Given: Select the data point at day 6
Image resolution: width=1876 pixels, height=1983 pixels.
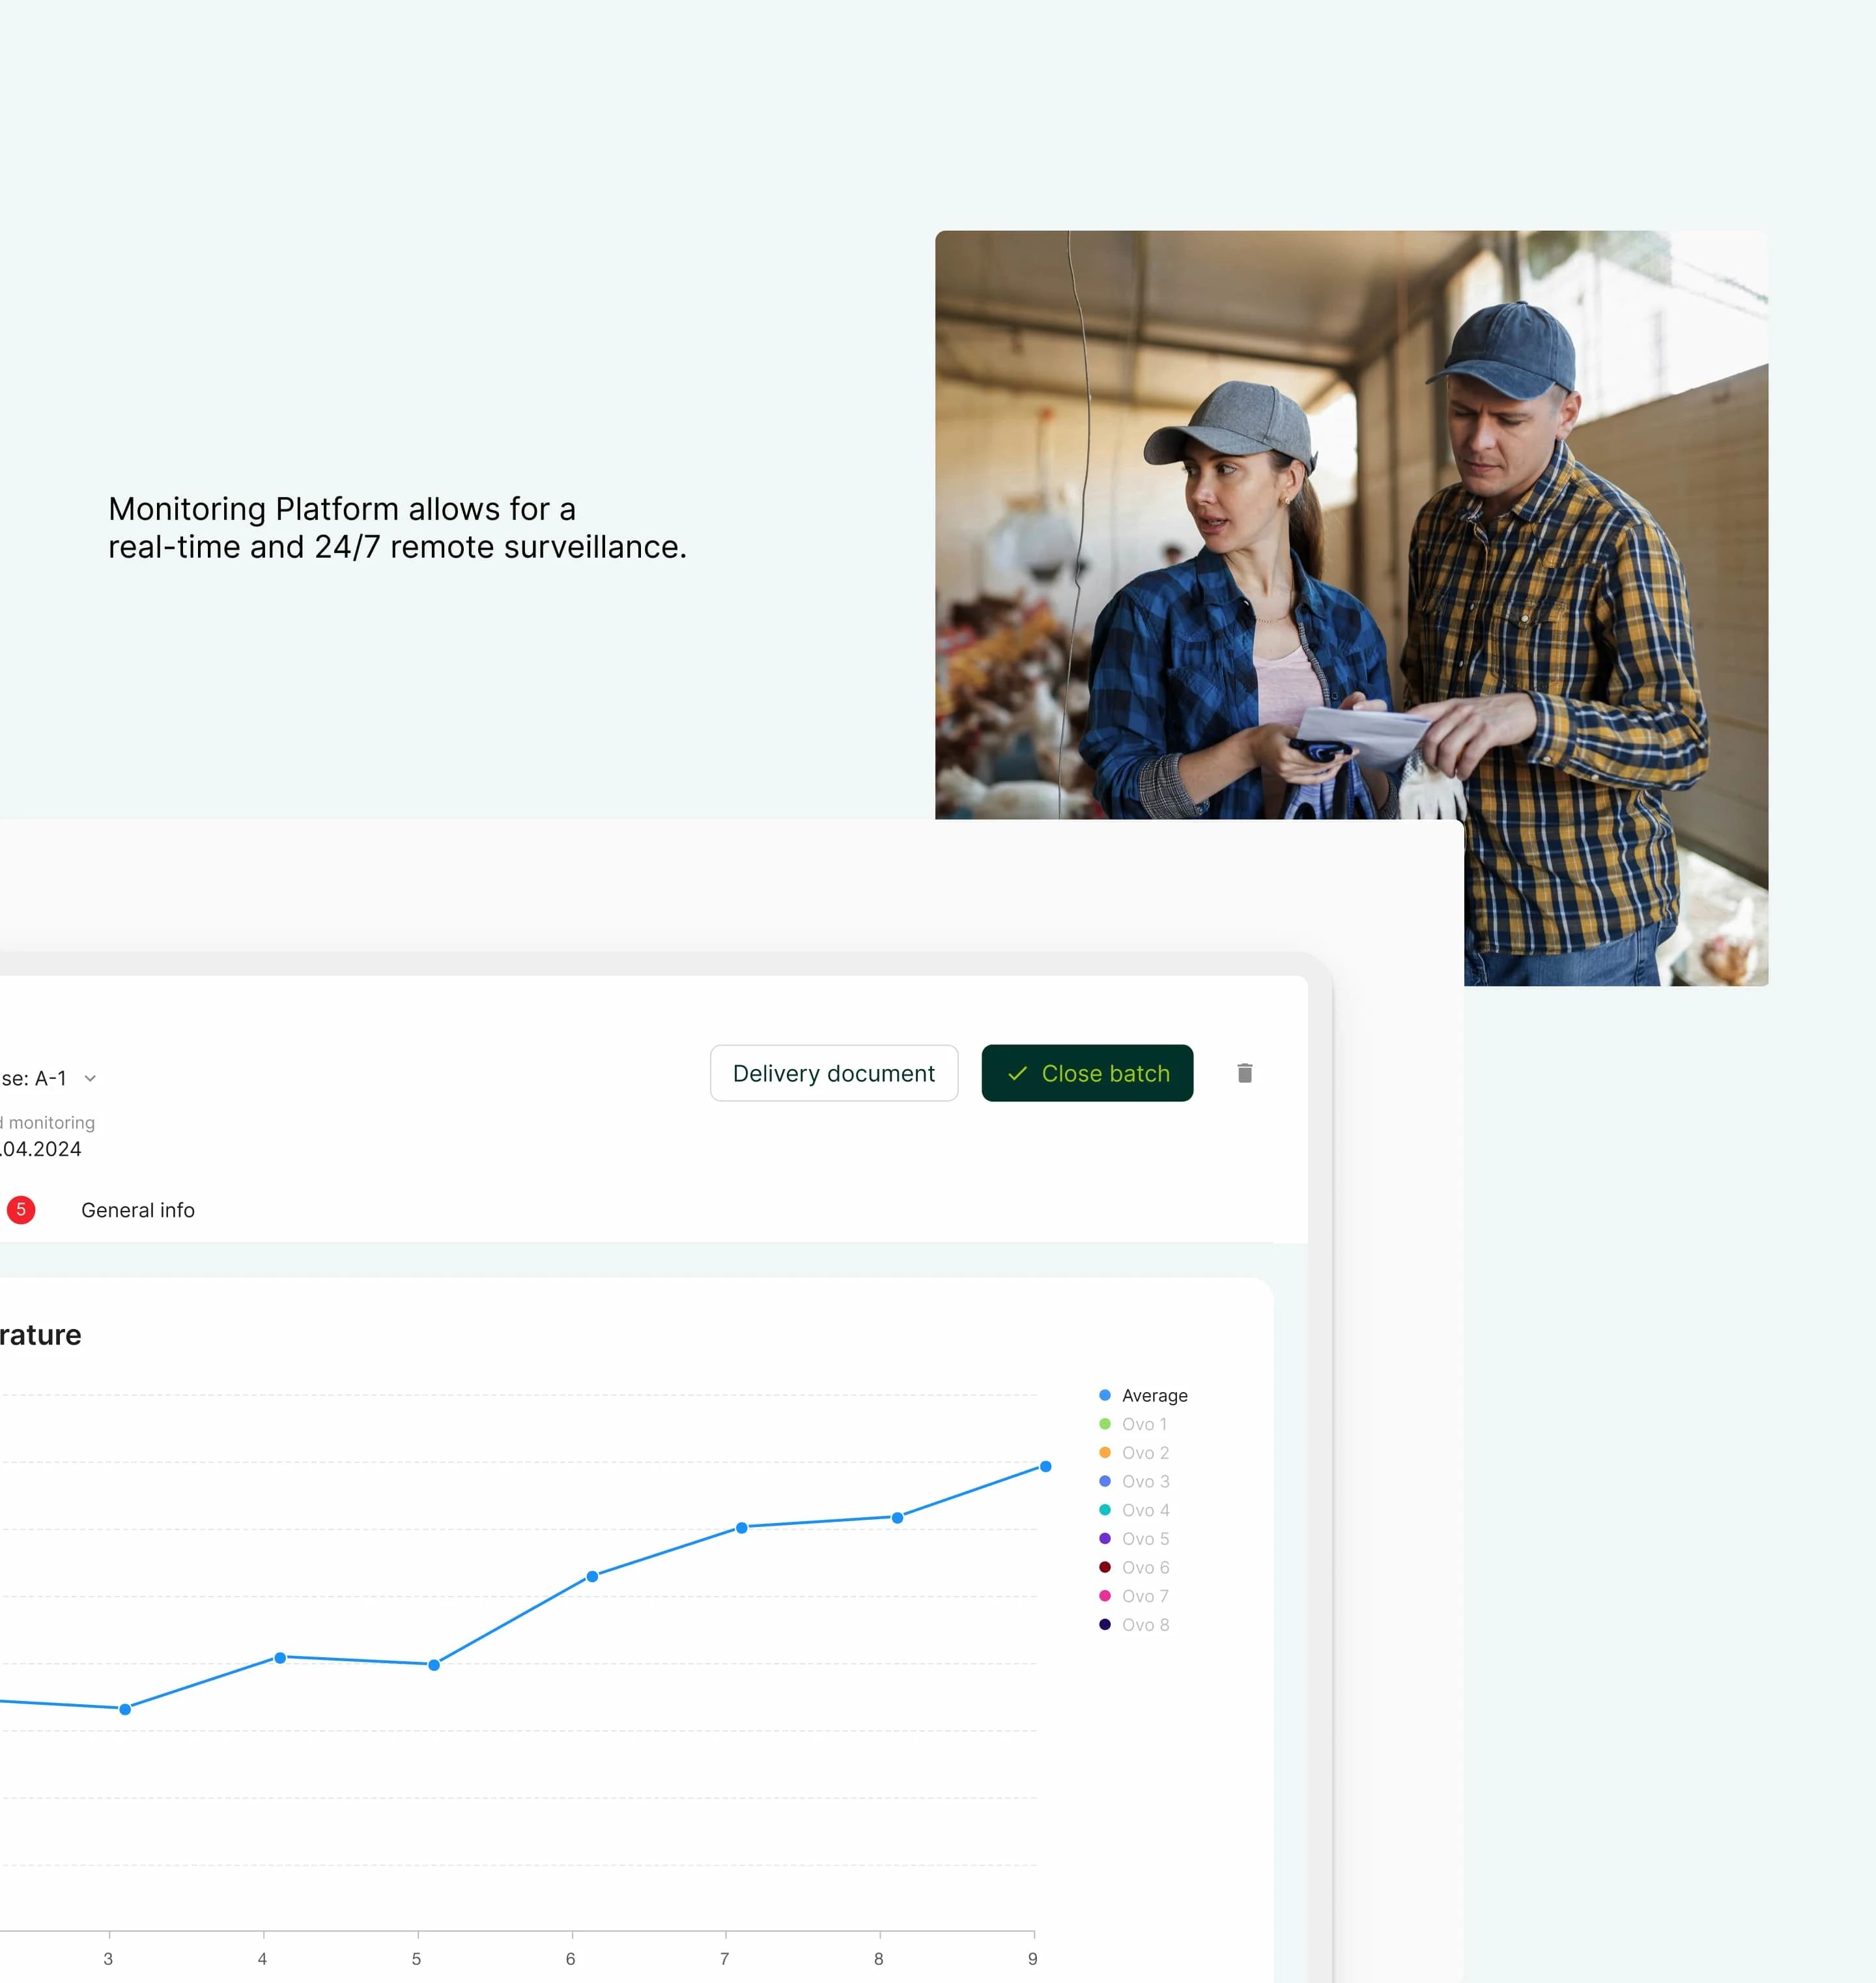Looking at the screenshot, I should pyautogui.click(x=592, y=1576).
